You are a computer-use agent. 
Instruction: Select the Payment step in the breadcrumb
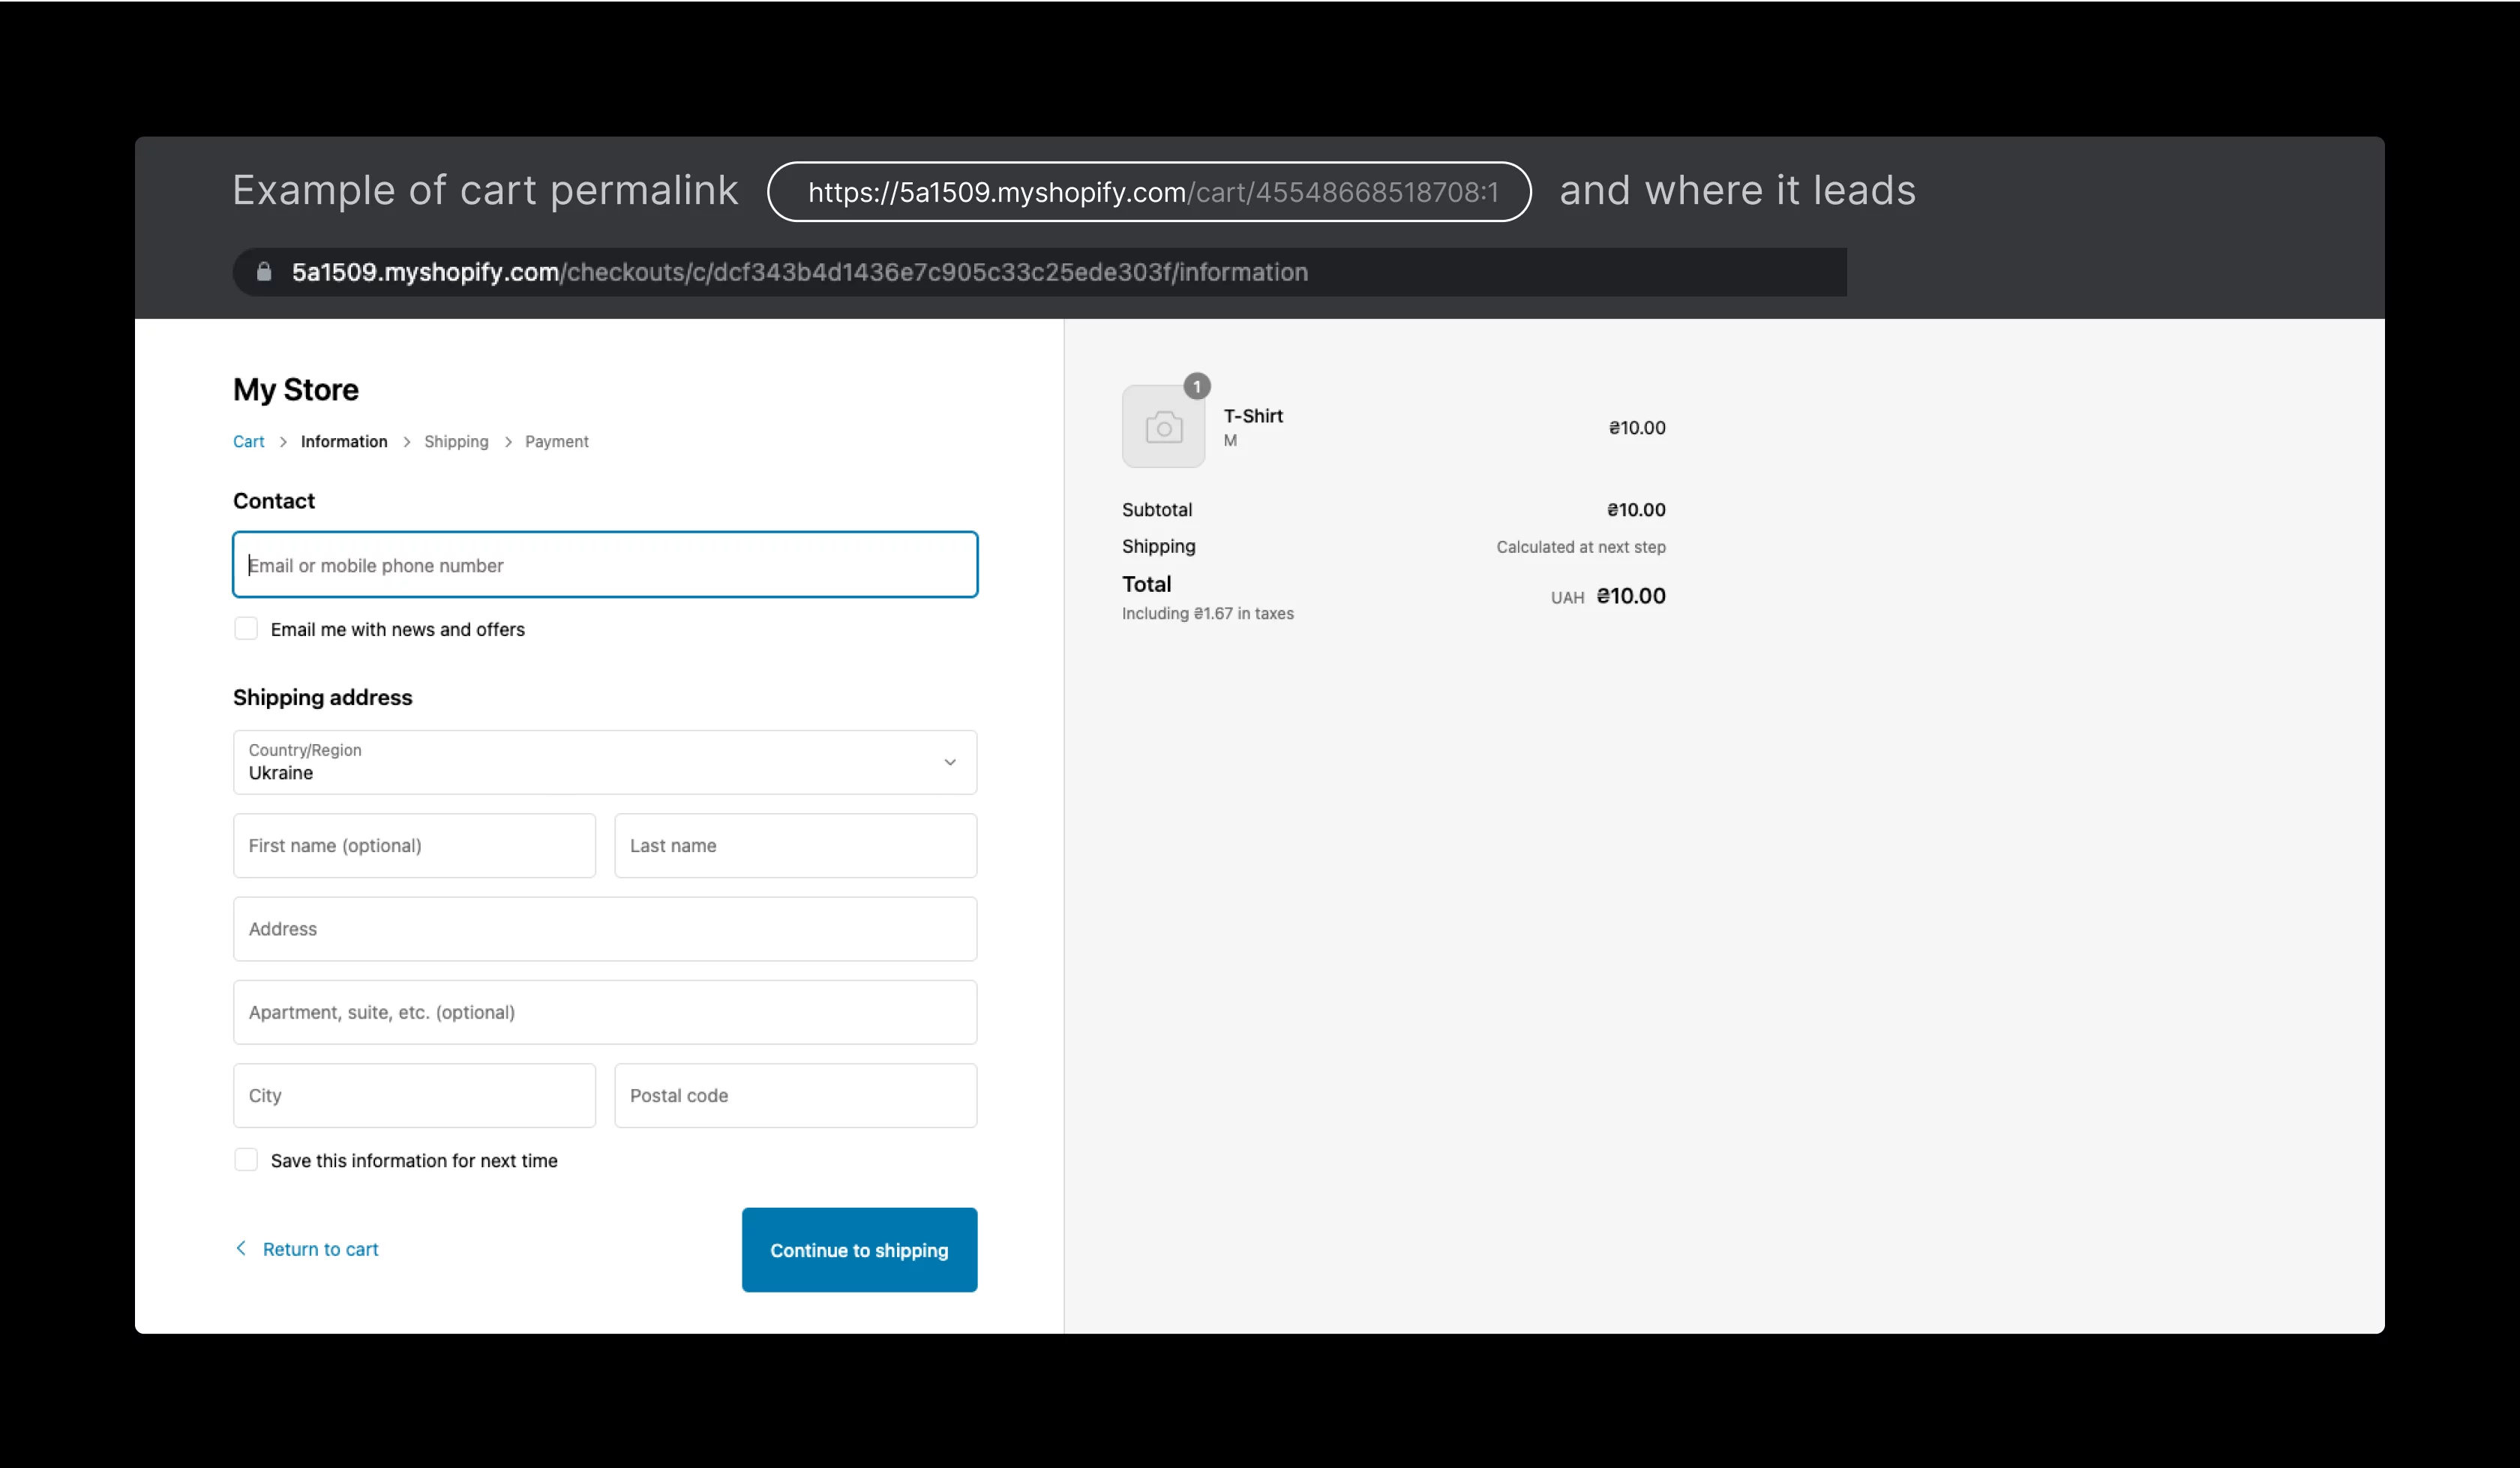[556, 441]
